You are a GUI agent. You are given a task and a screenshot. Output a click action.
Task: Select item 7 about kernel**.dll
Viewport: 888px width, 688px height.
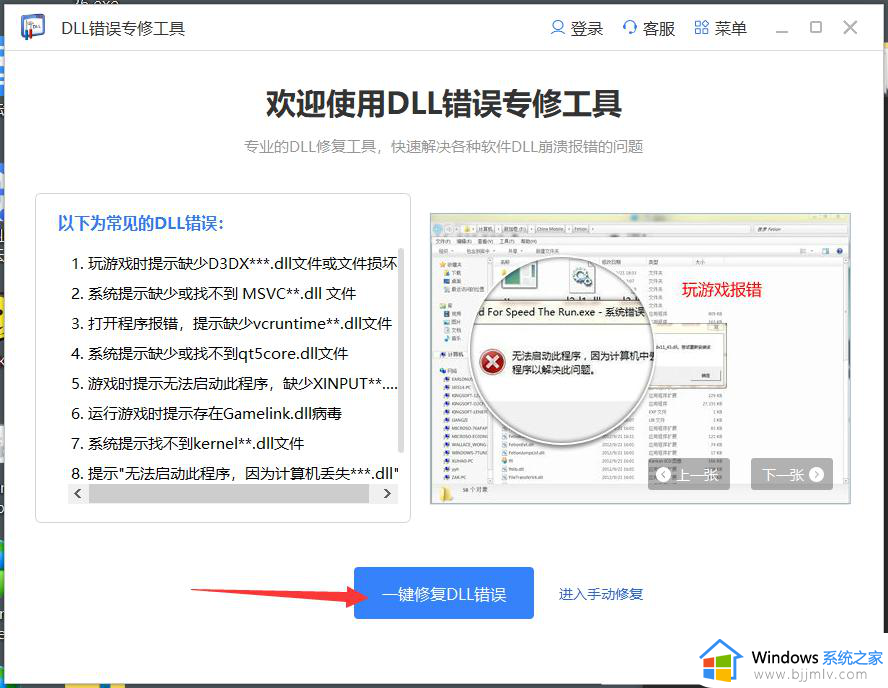(x=187, y=443)
